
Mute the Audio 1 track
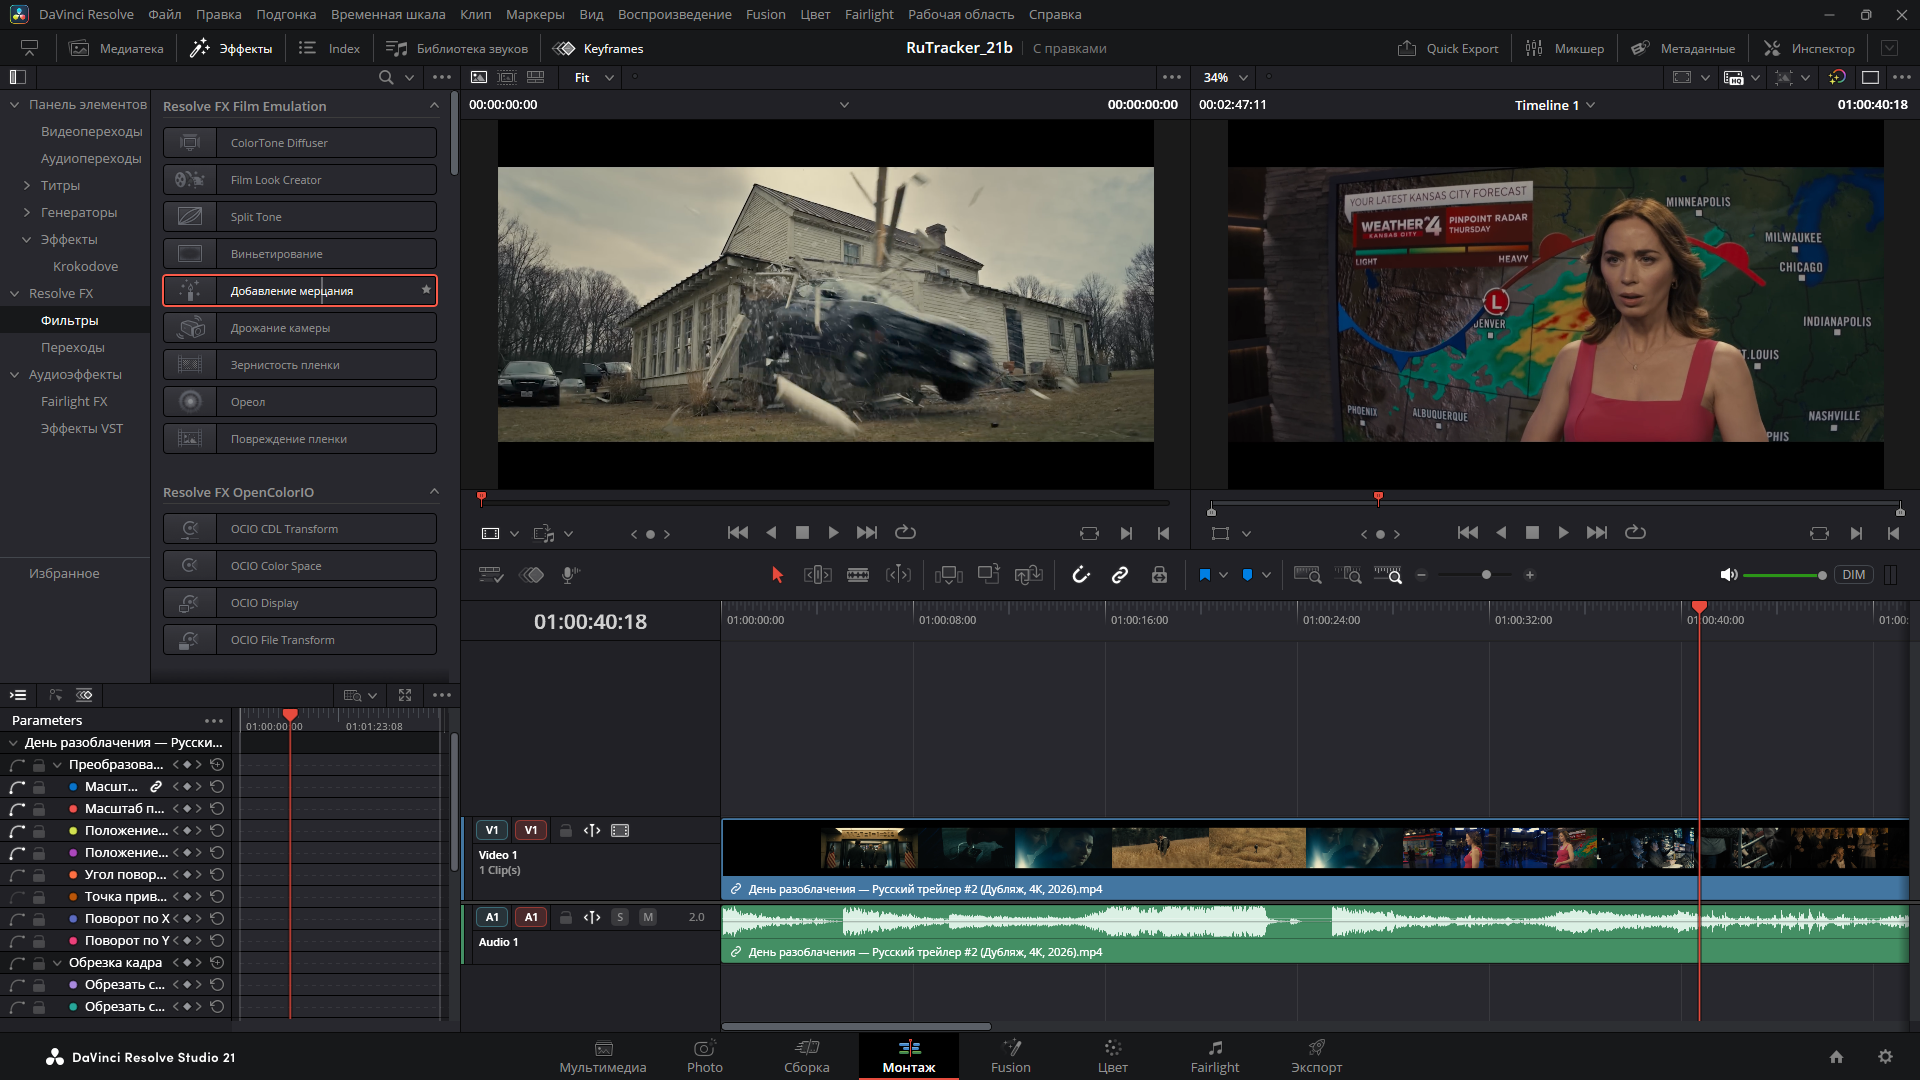pos(648,917)
